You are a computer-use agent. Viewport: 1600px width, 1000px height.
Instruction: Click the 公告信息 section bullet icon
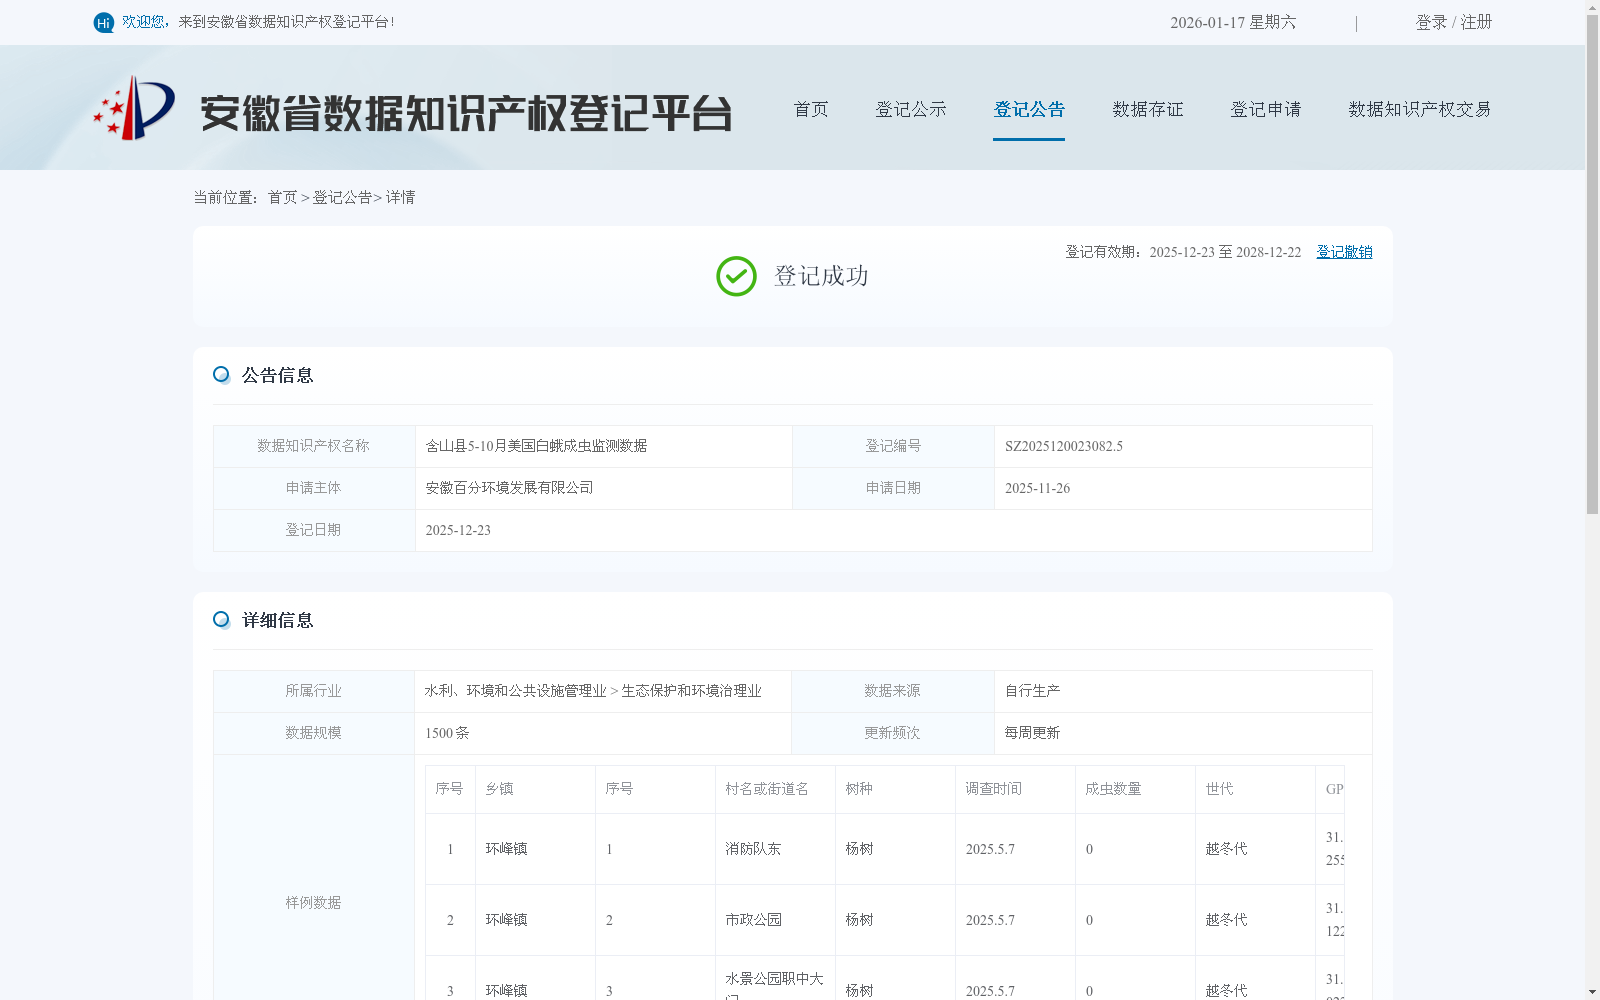pyautogui.click(x=221, y=375)
